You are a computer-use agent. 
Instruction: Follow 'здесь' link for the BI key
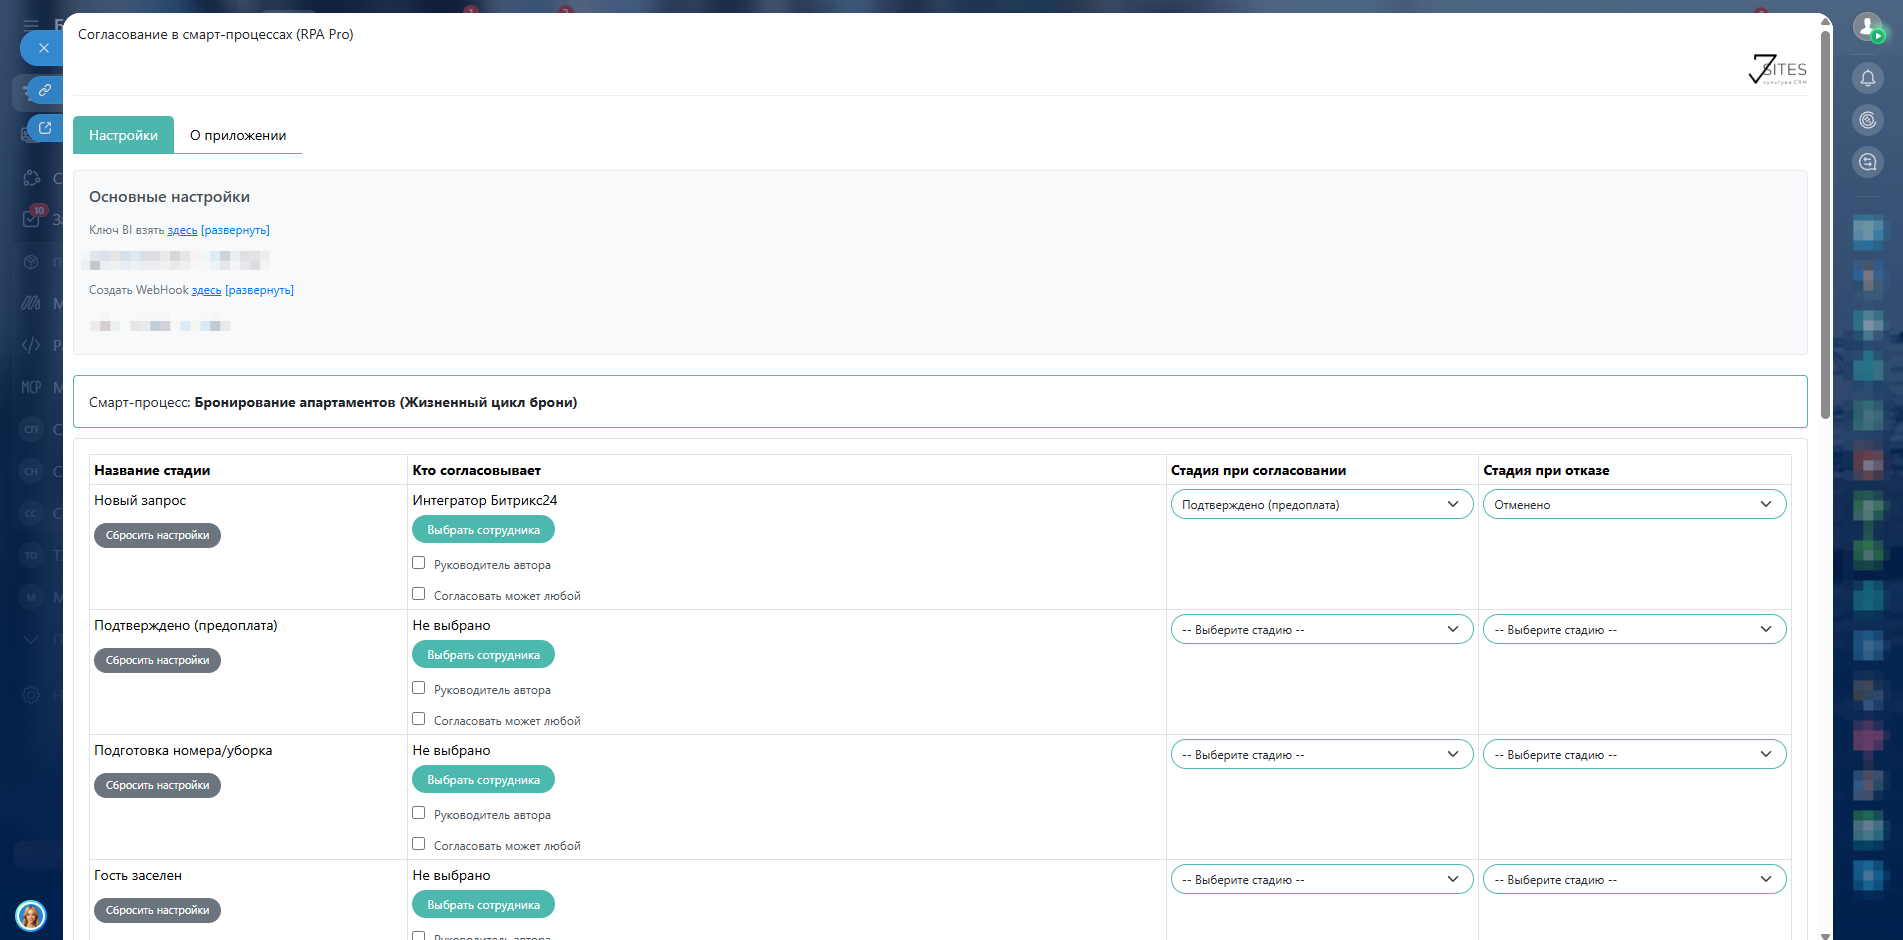point(182,230)
